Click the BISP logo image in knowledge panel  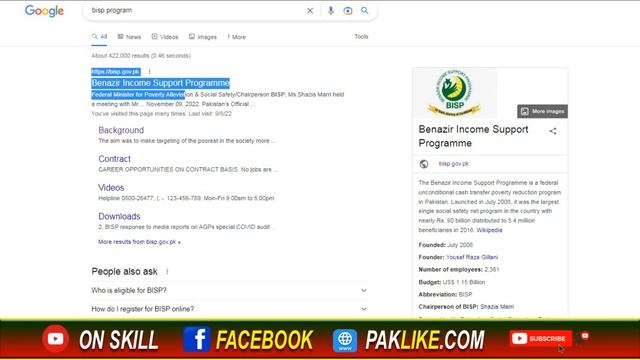pos(455,93)
